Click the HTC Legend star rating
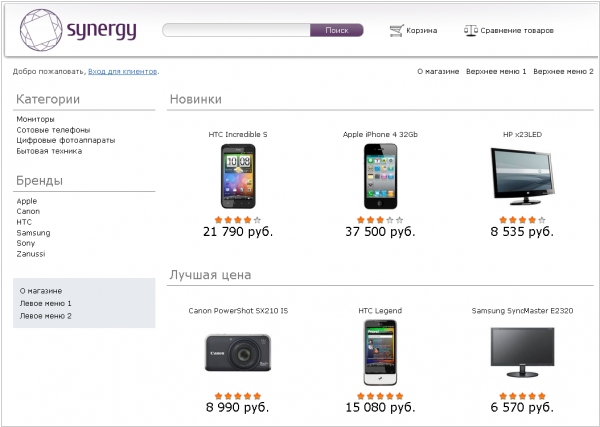 (x=380, y=396)
